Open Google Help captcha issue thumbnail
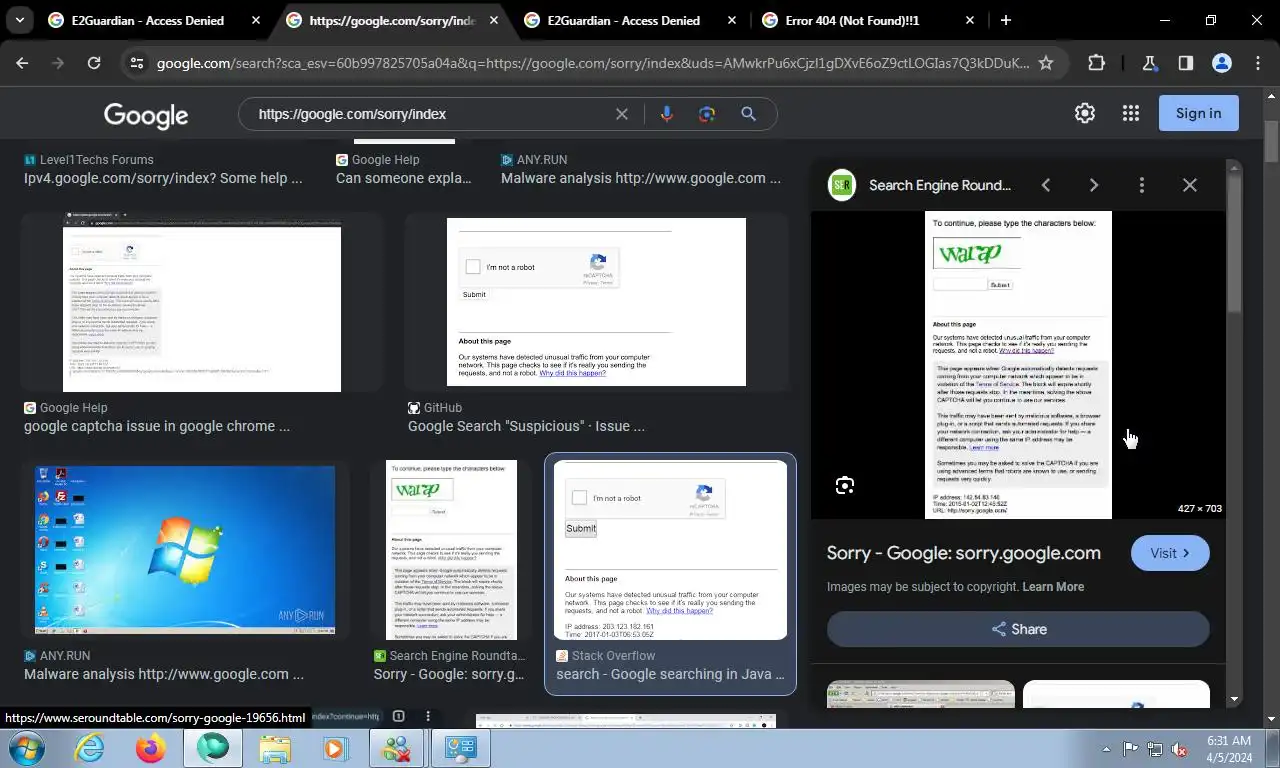 (202, 301)
